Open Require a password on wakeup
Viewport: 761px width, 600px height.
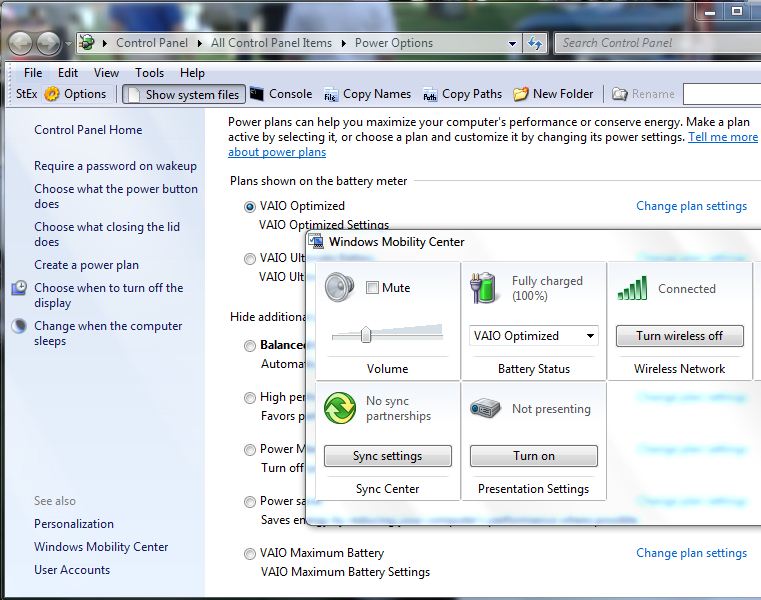click(x=116, y=166)
